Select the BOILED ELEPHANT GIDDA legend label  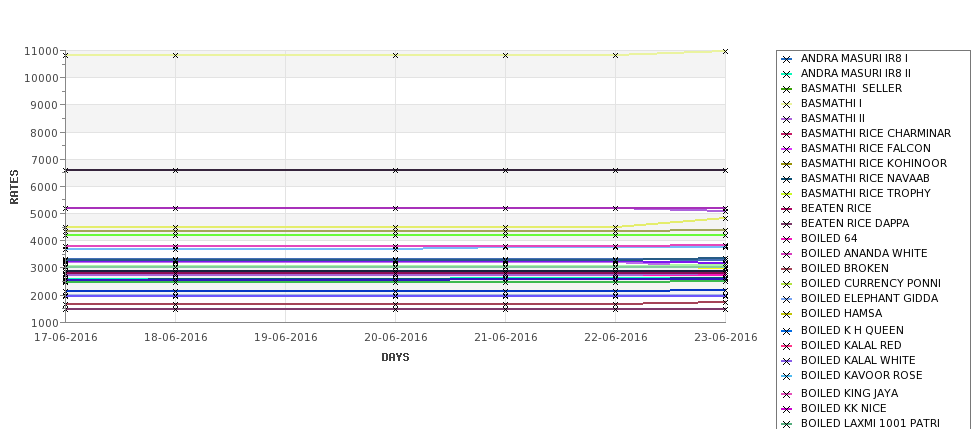click(869, 299)
